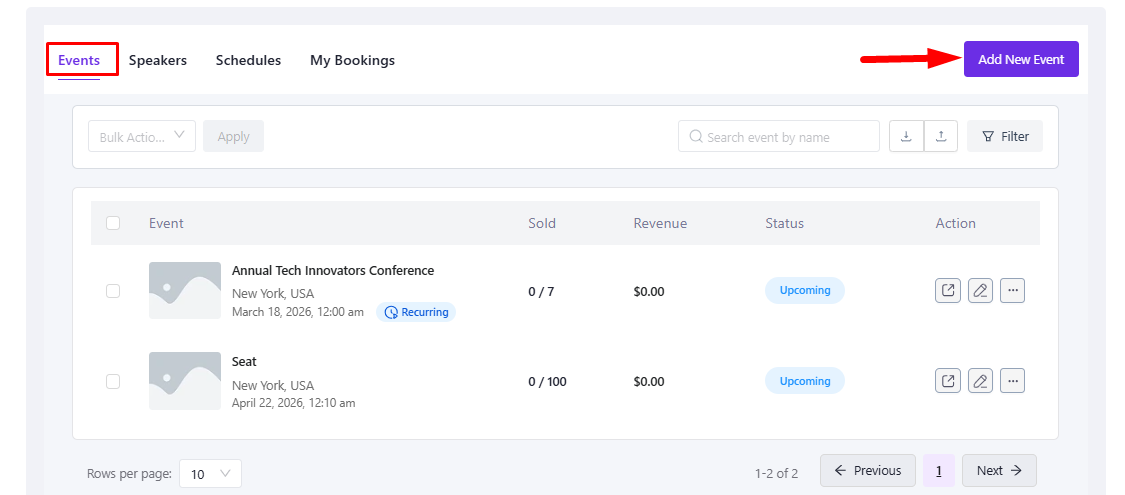Image resolution: width=1125 pixels, height=495 pixels.
Task: Select the Seat event row checkbox
Action: [x=113, y=381]
